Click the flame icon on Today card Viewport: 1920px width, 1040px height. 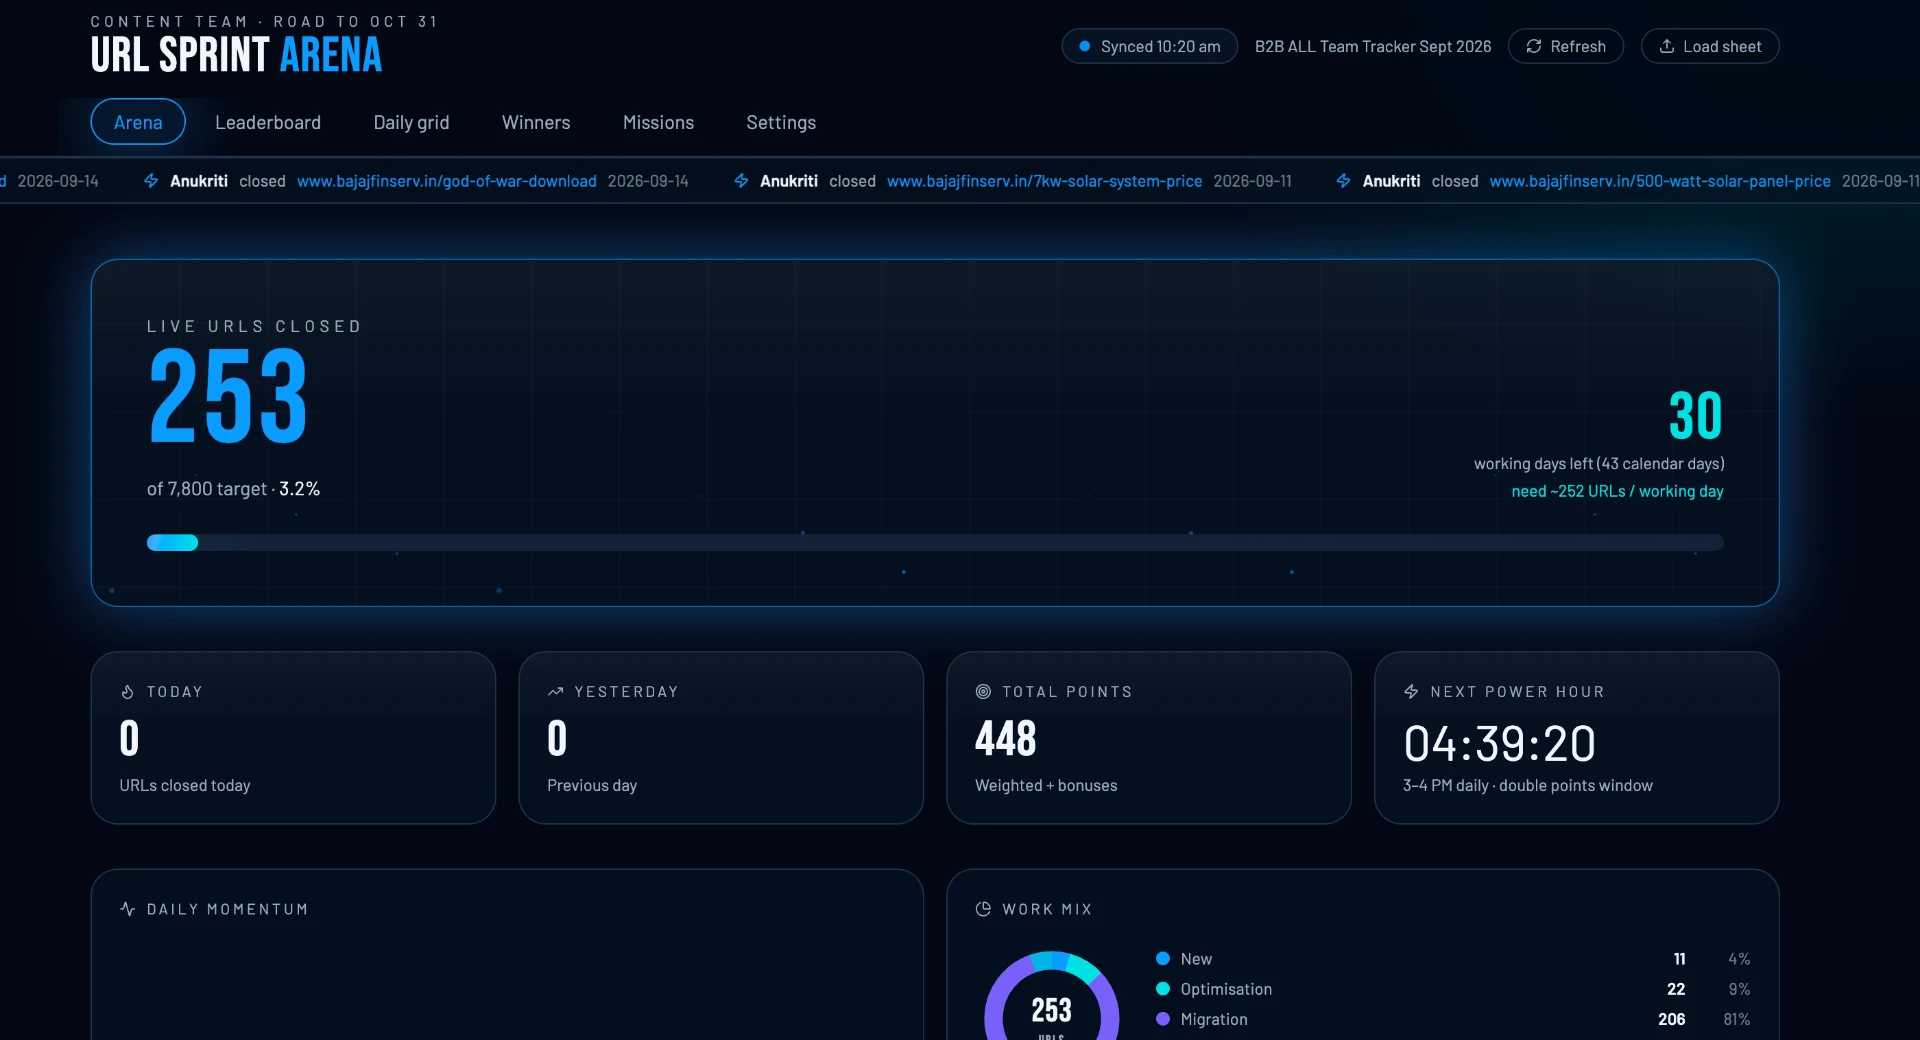[x=127, y=692]
